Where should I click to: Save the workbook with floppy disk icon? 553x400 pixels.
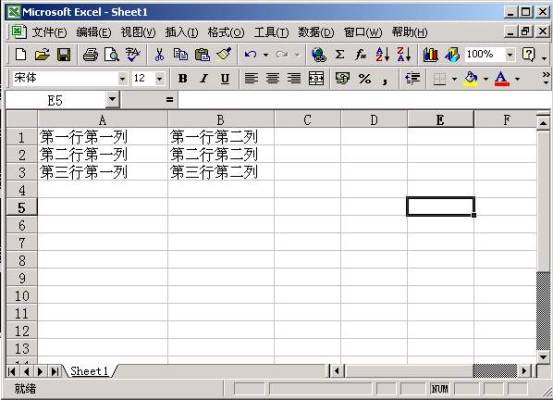click(x=64, y=55)
